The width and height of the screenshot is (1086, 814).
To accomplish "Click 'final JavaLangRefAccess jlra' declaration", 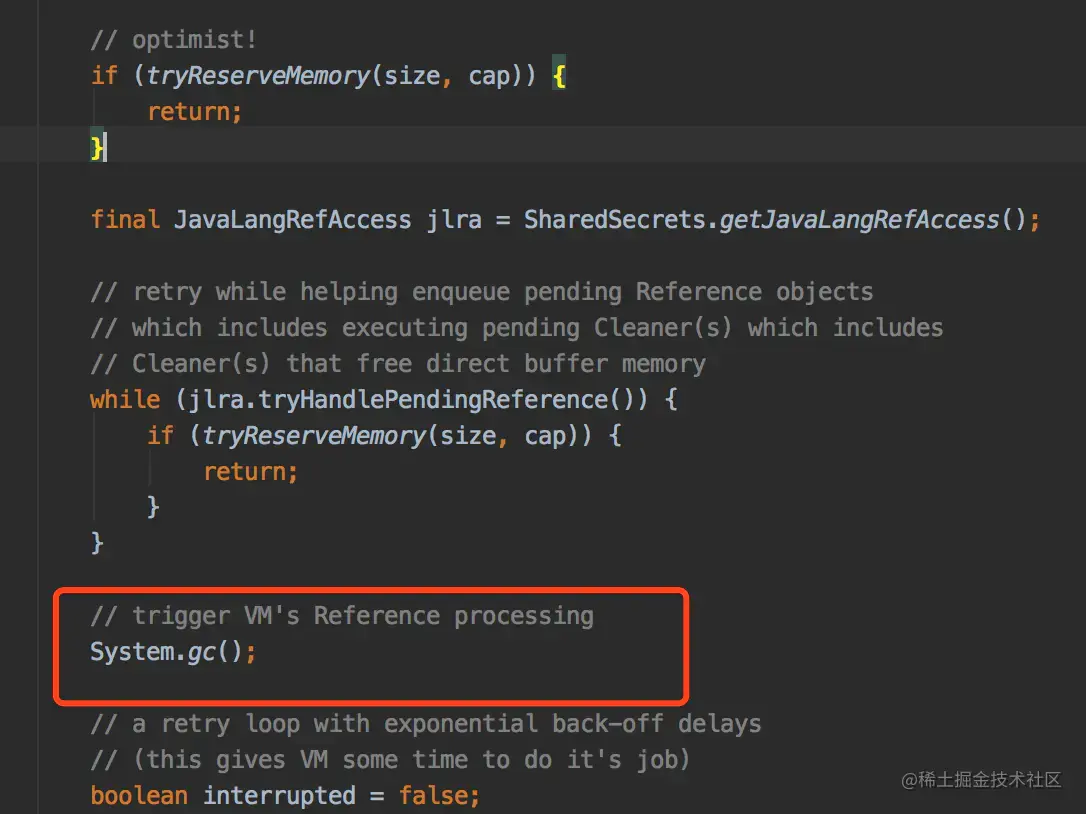I will coord(286,220).
